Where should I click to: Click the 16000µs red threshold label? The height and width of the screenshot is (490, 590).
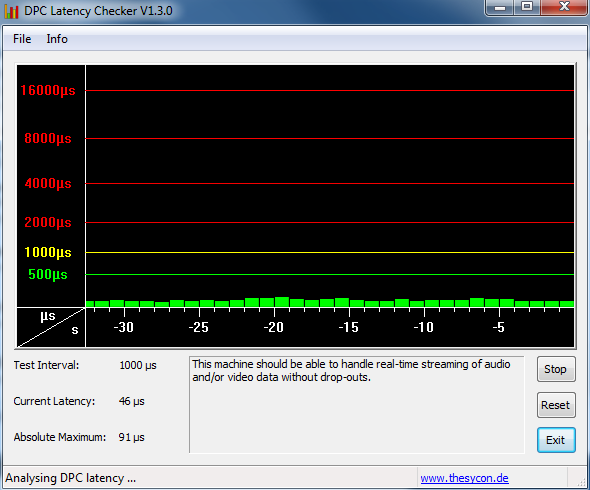pyautogui.click(x=48, y=90)
